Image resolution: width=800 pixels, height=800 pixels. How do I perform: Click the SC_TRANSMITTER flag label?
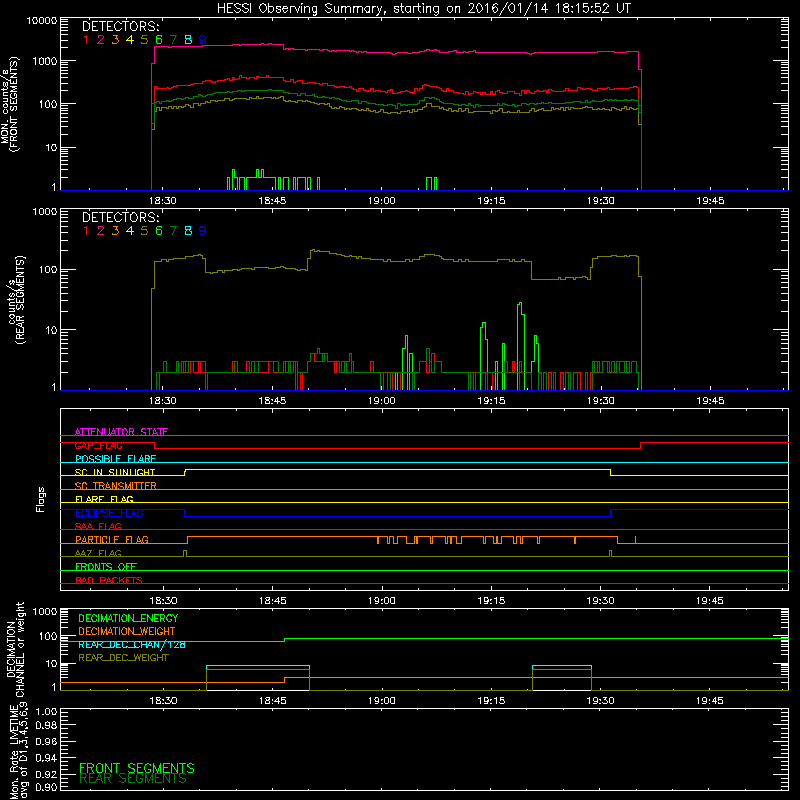[x=115, y=486]
